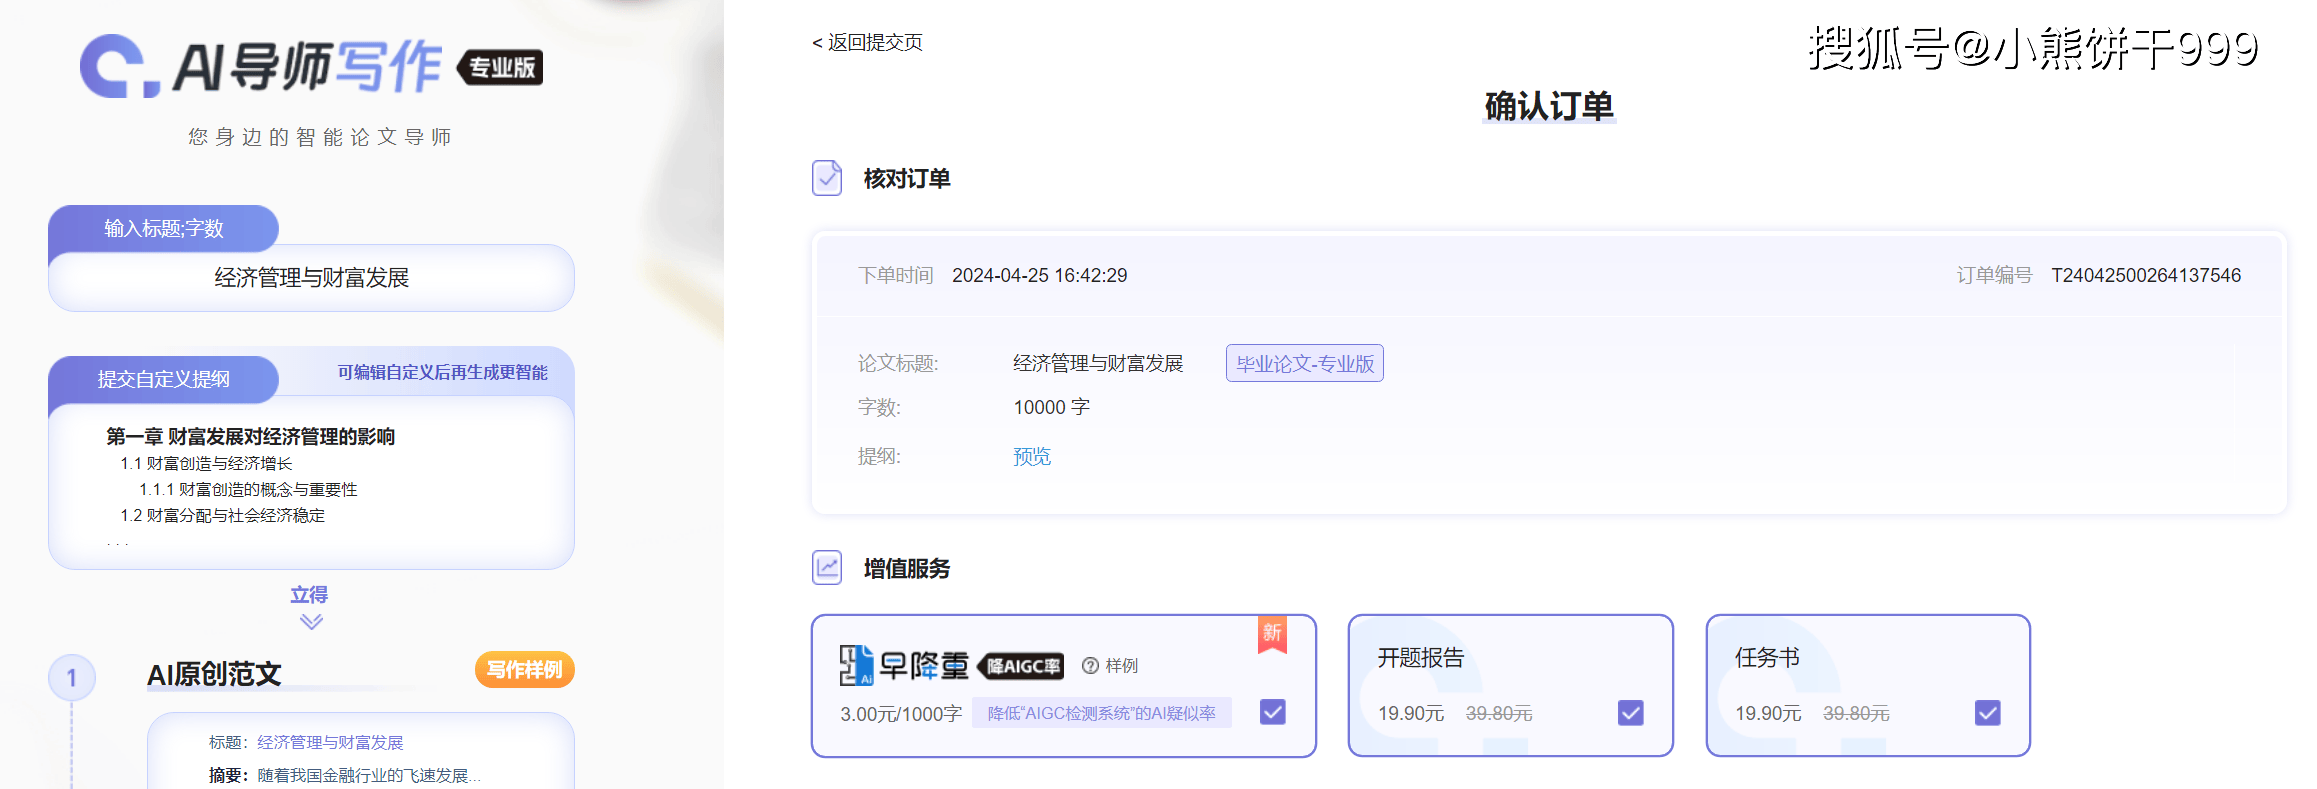The image size is (2317, 789).
Task: Click the AI导师写作 logo icon
Action: pyautogui.click(x=120, y=66)
